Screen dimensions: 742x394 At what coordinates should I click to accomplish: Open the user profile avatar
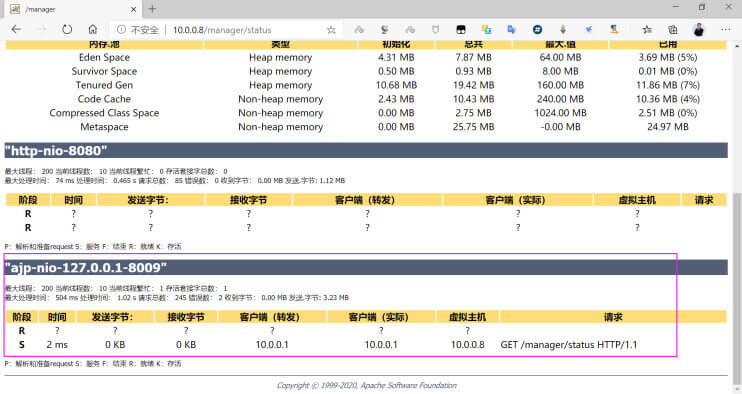699,30
